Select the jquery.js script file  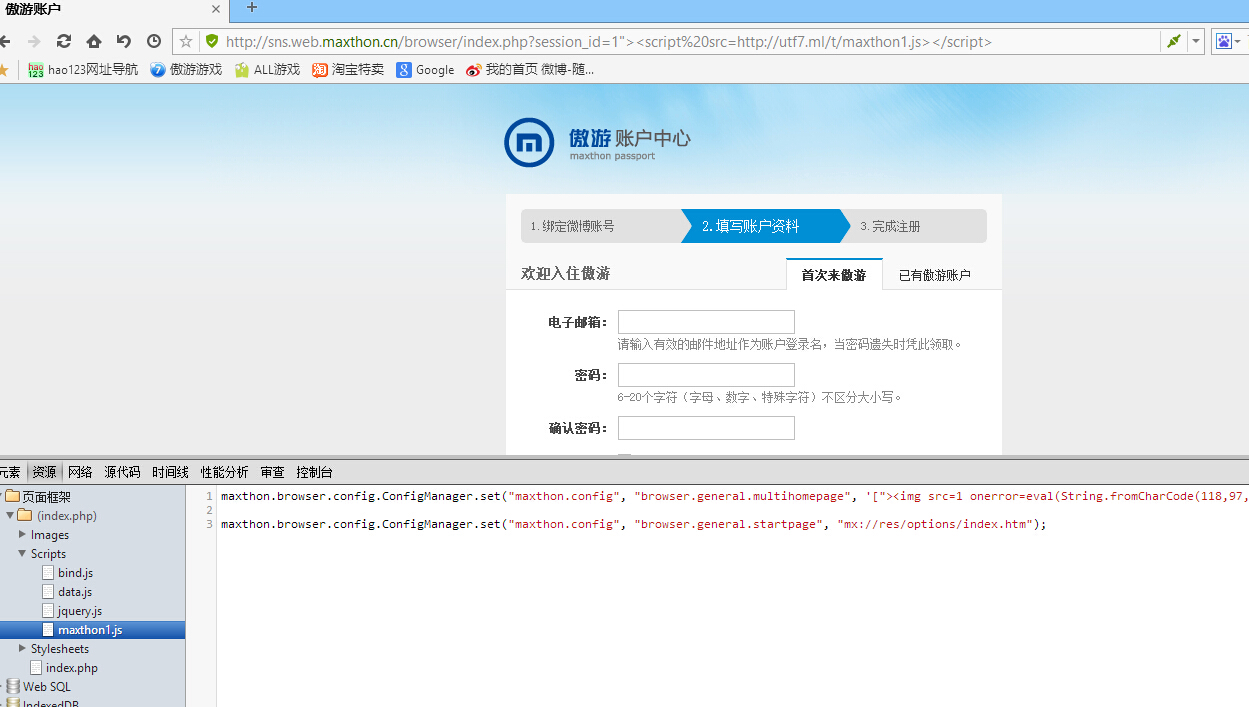pyautogui.click(x=79, y=611)
